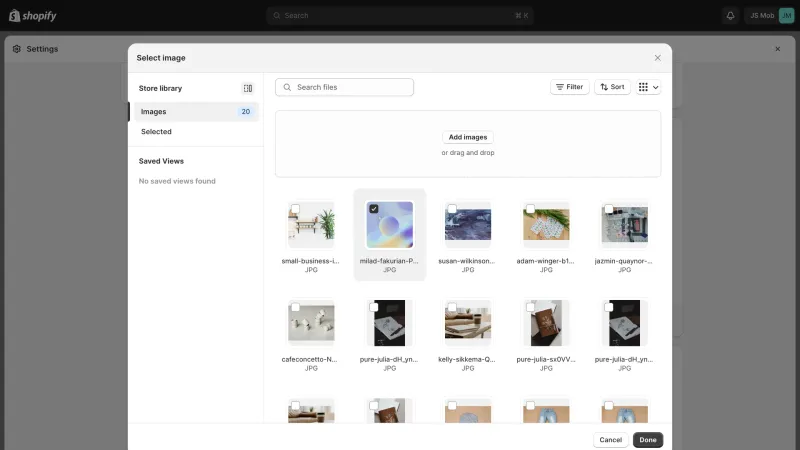Open the Filter options
The image size is (800, 450).
click(569, 87)
